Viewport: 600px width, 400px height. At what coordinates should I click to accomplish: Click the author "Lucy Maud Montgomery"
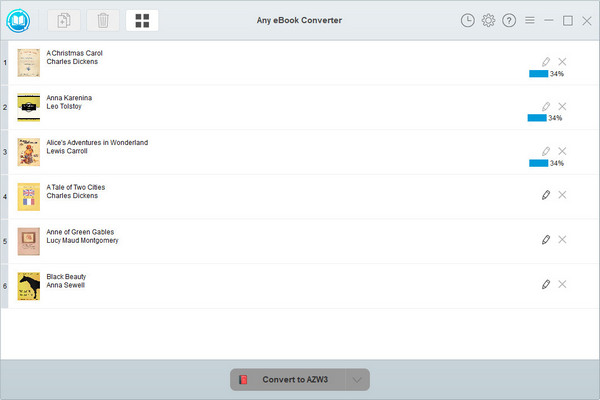pyautogui.click(x=83, y=240)
